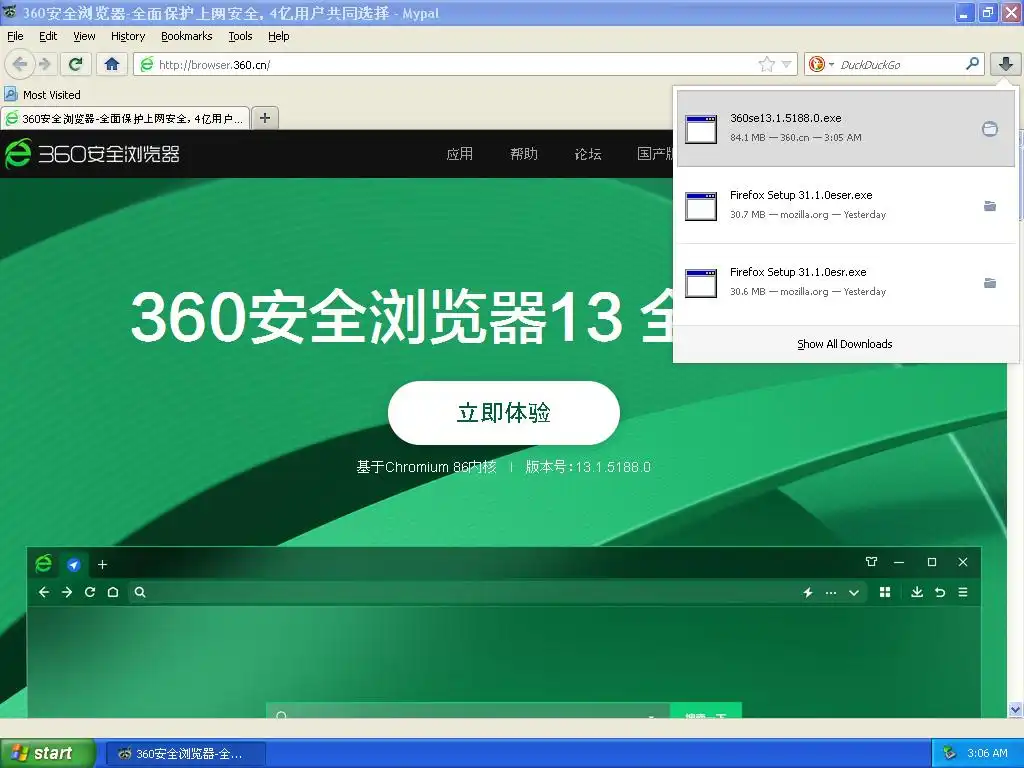Click the shirt skin icon in preview title bar
Viewport: 1024px width, 768px height.
[871, 562]
